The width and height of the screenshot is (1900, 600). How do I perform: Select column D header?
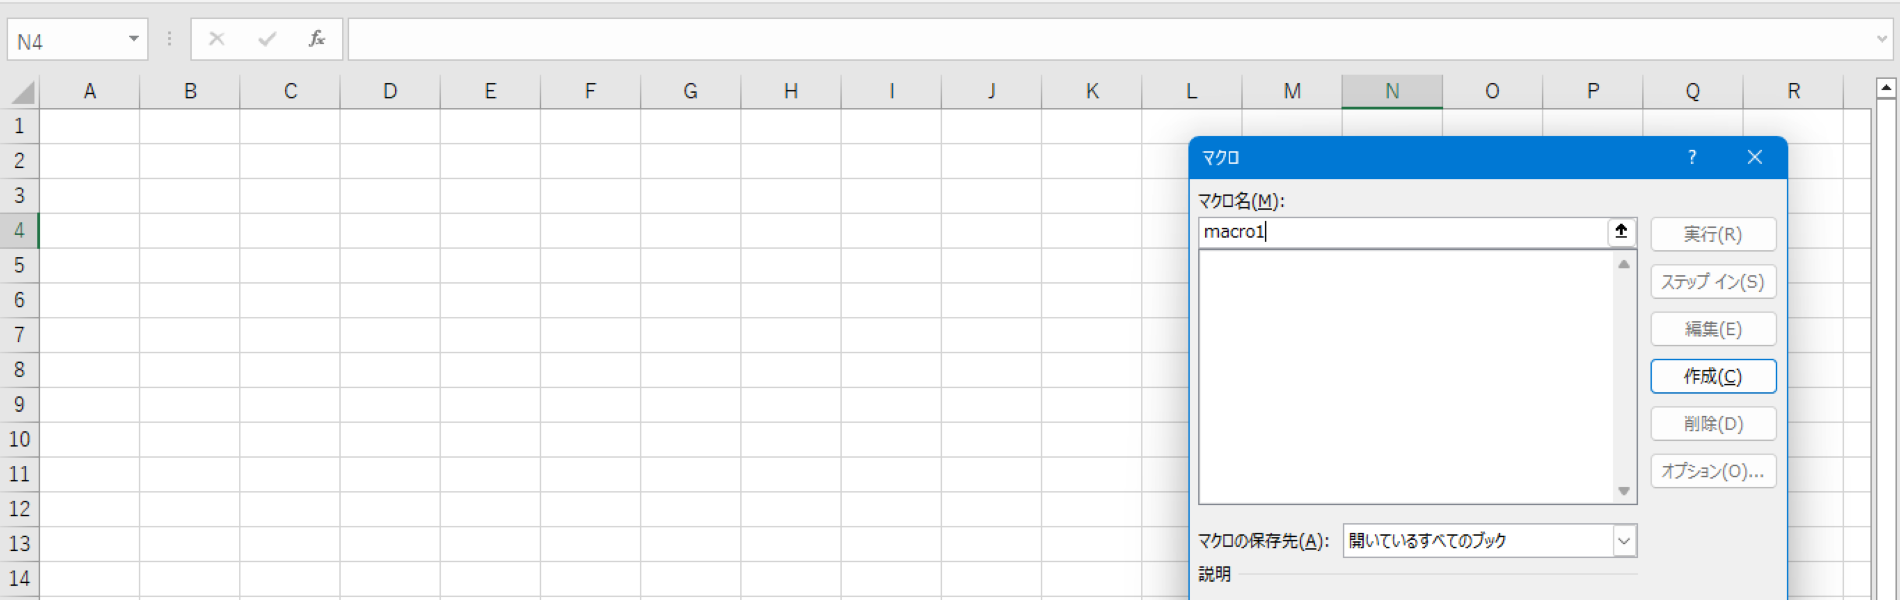tap(390, 92)
